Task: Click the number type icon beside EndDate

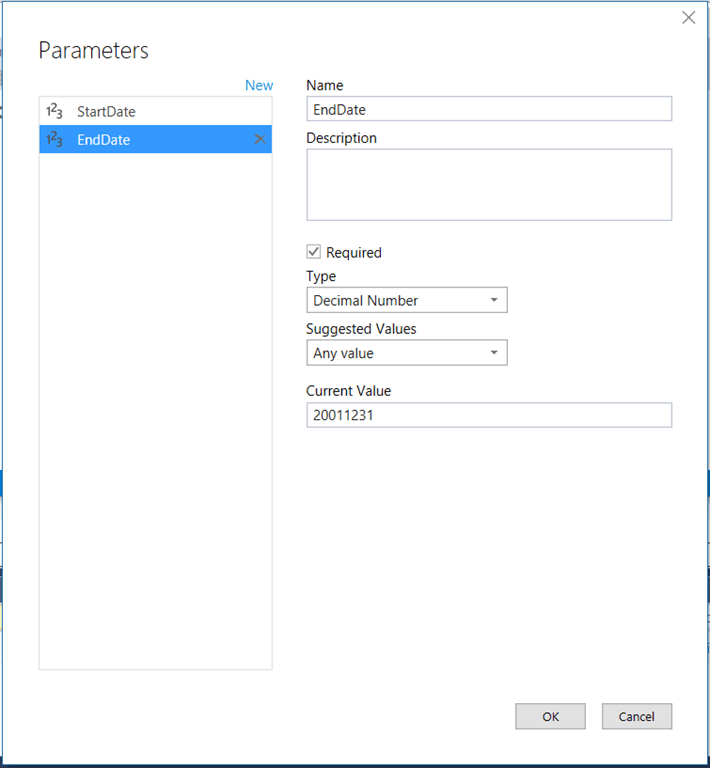Action: pyautogui.click(x=54, y=140)
